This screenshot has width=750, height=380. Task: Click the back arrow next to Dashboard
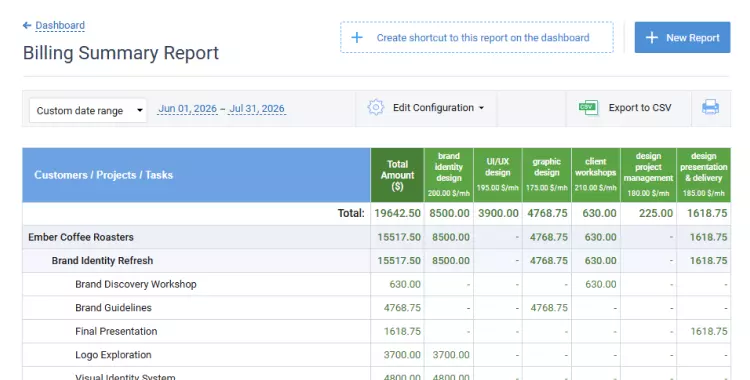click(27, 25)
